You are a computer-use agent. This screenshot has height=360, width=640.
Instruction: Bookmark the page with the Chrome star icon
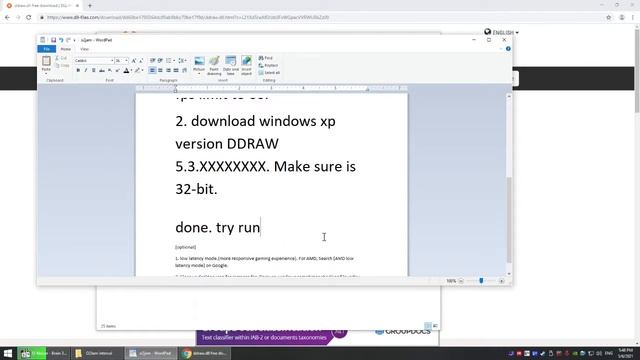(x=609, y=18)
